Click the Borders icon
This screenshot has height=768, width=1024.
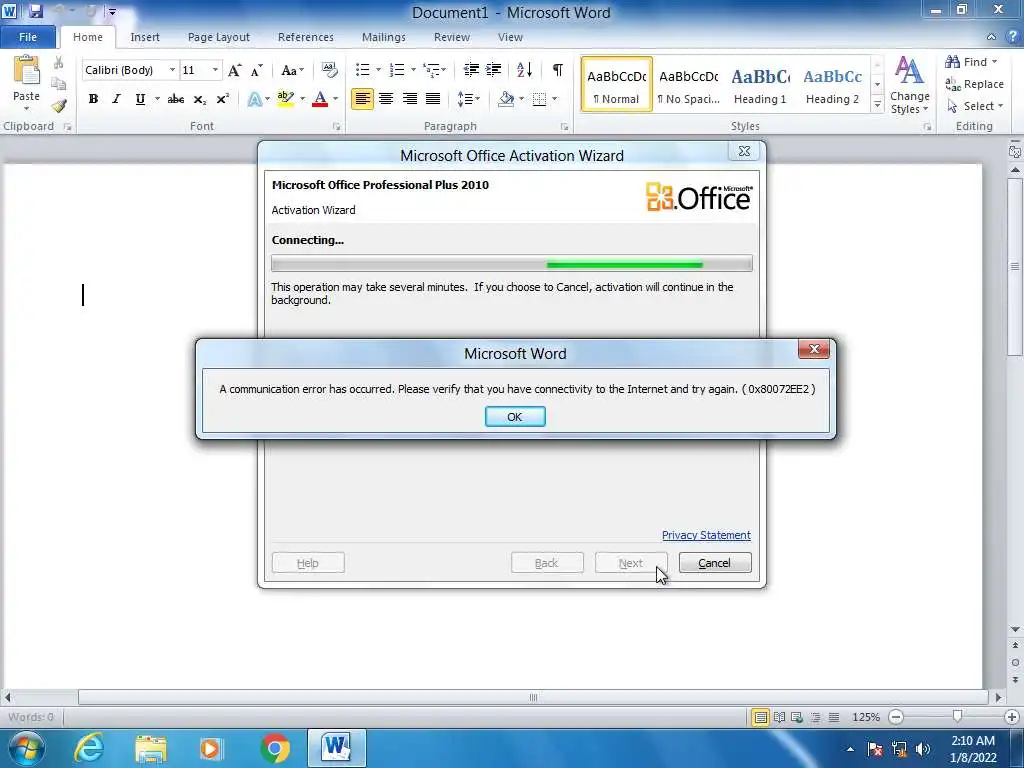pyautogui.click(x=539, y=99)
